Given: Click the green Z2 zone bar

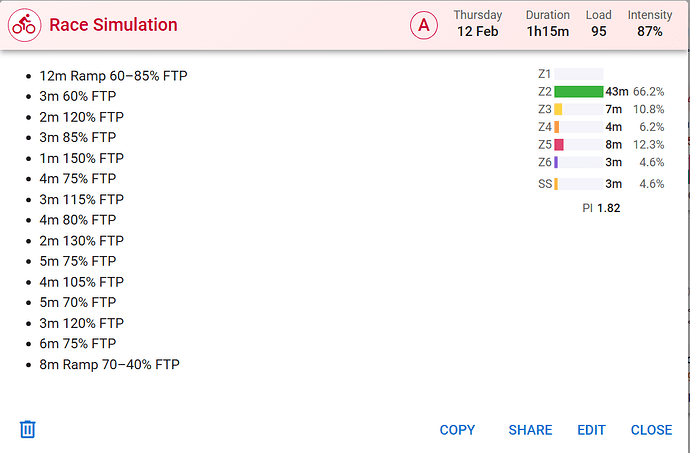Looking at the screenshot, I should (x=578, y=91).
